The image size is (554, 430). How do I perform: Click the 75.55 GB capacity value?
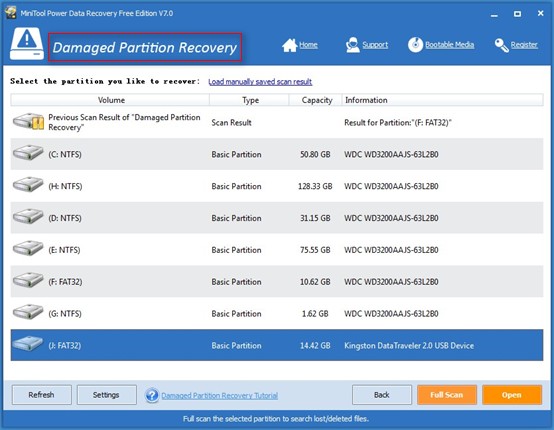point(315,250)
